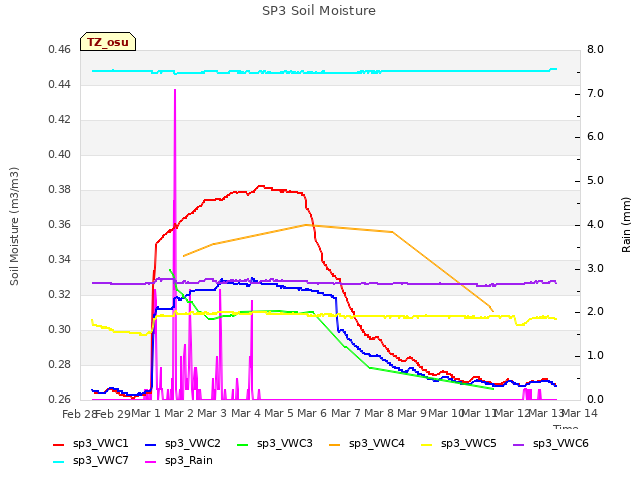Viewport: 640px width, 480px height.
Task: Click the 0.42 soil moisture tick label
Action: 60,120
